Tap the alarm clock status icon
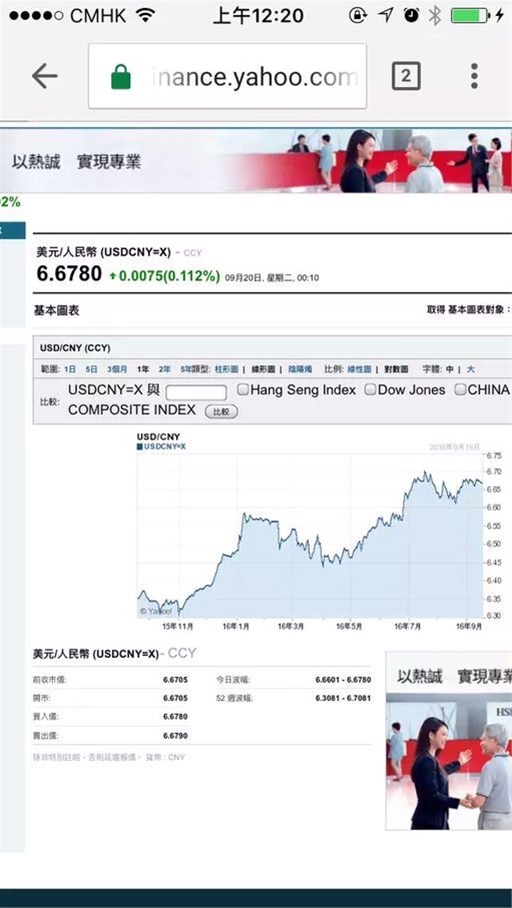The height and width of the screenshot is (908, 512). (x=411, y=16)
